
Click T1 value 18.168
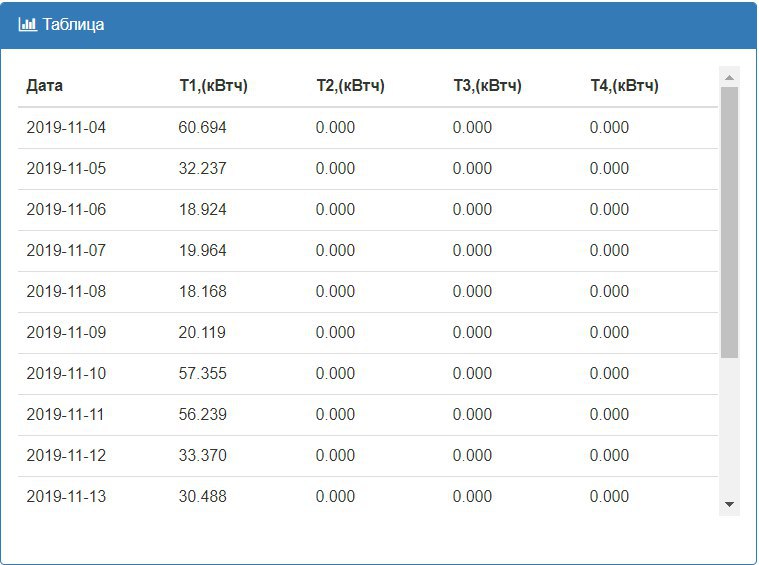tap(202, 291)
